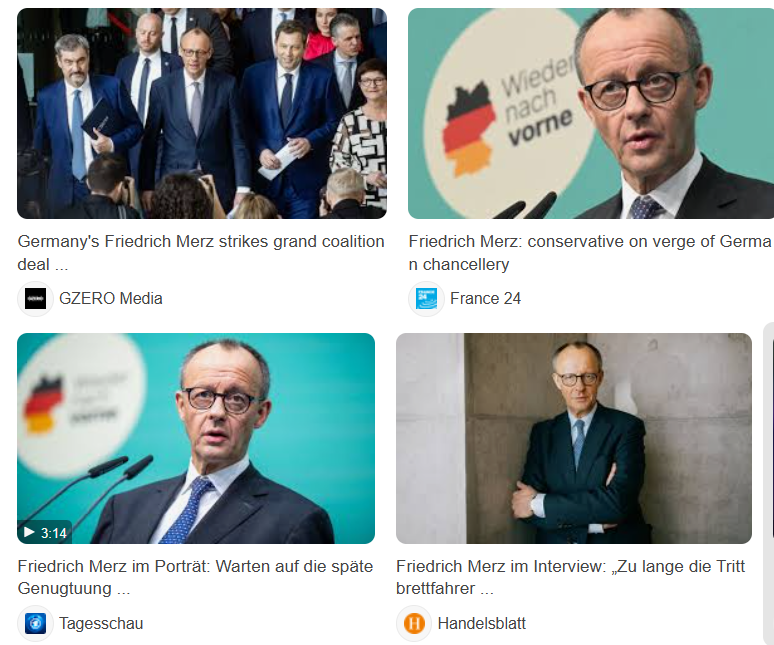
Task: Open the Tagesschau portrait video thumbnail
Action: coord(196,438)
